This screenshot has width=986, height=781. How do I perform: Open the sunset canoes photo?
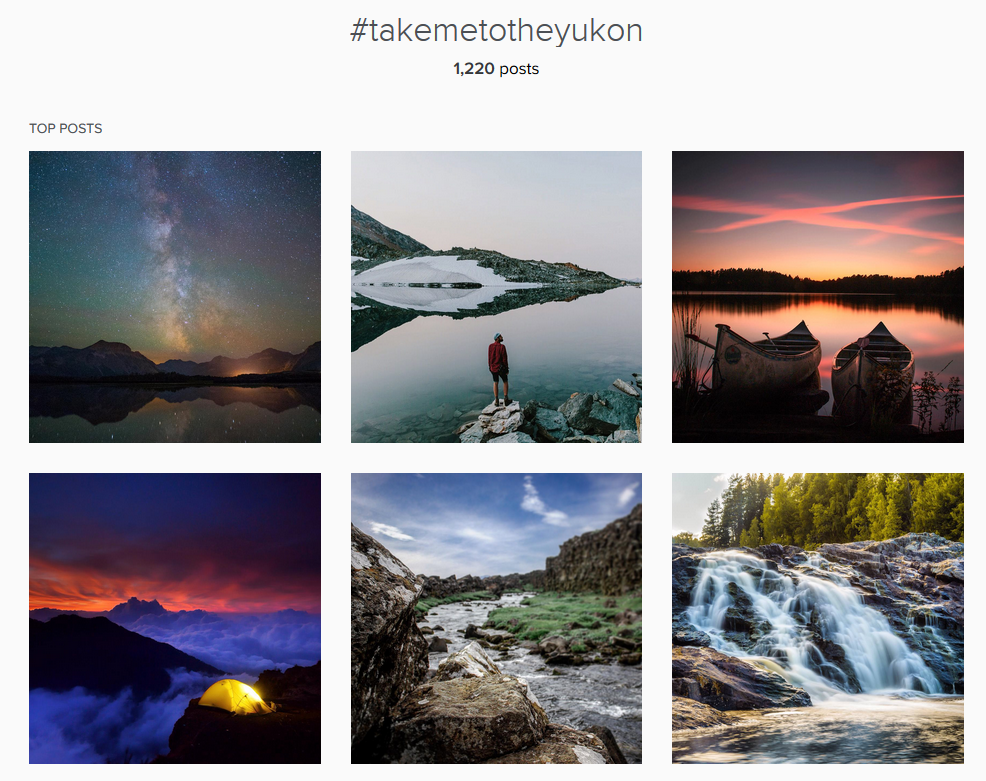pos(817,297)
